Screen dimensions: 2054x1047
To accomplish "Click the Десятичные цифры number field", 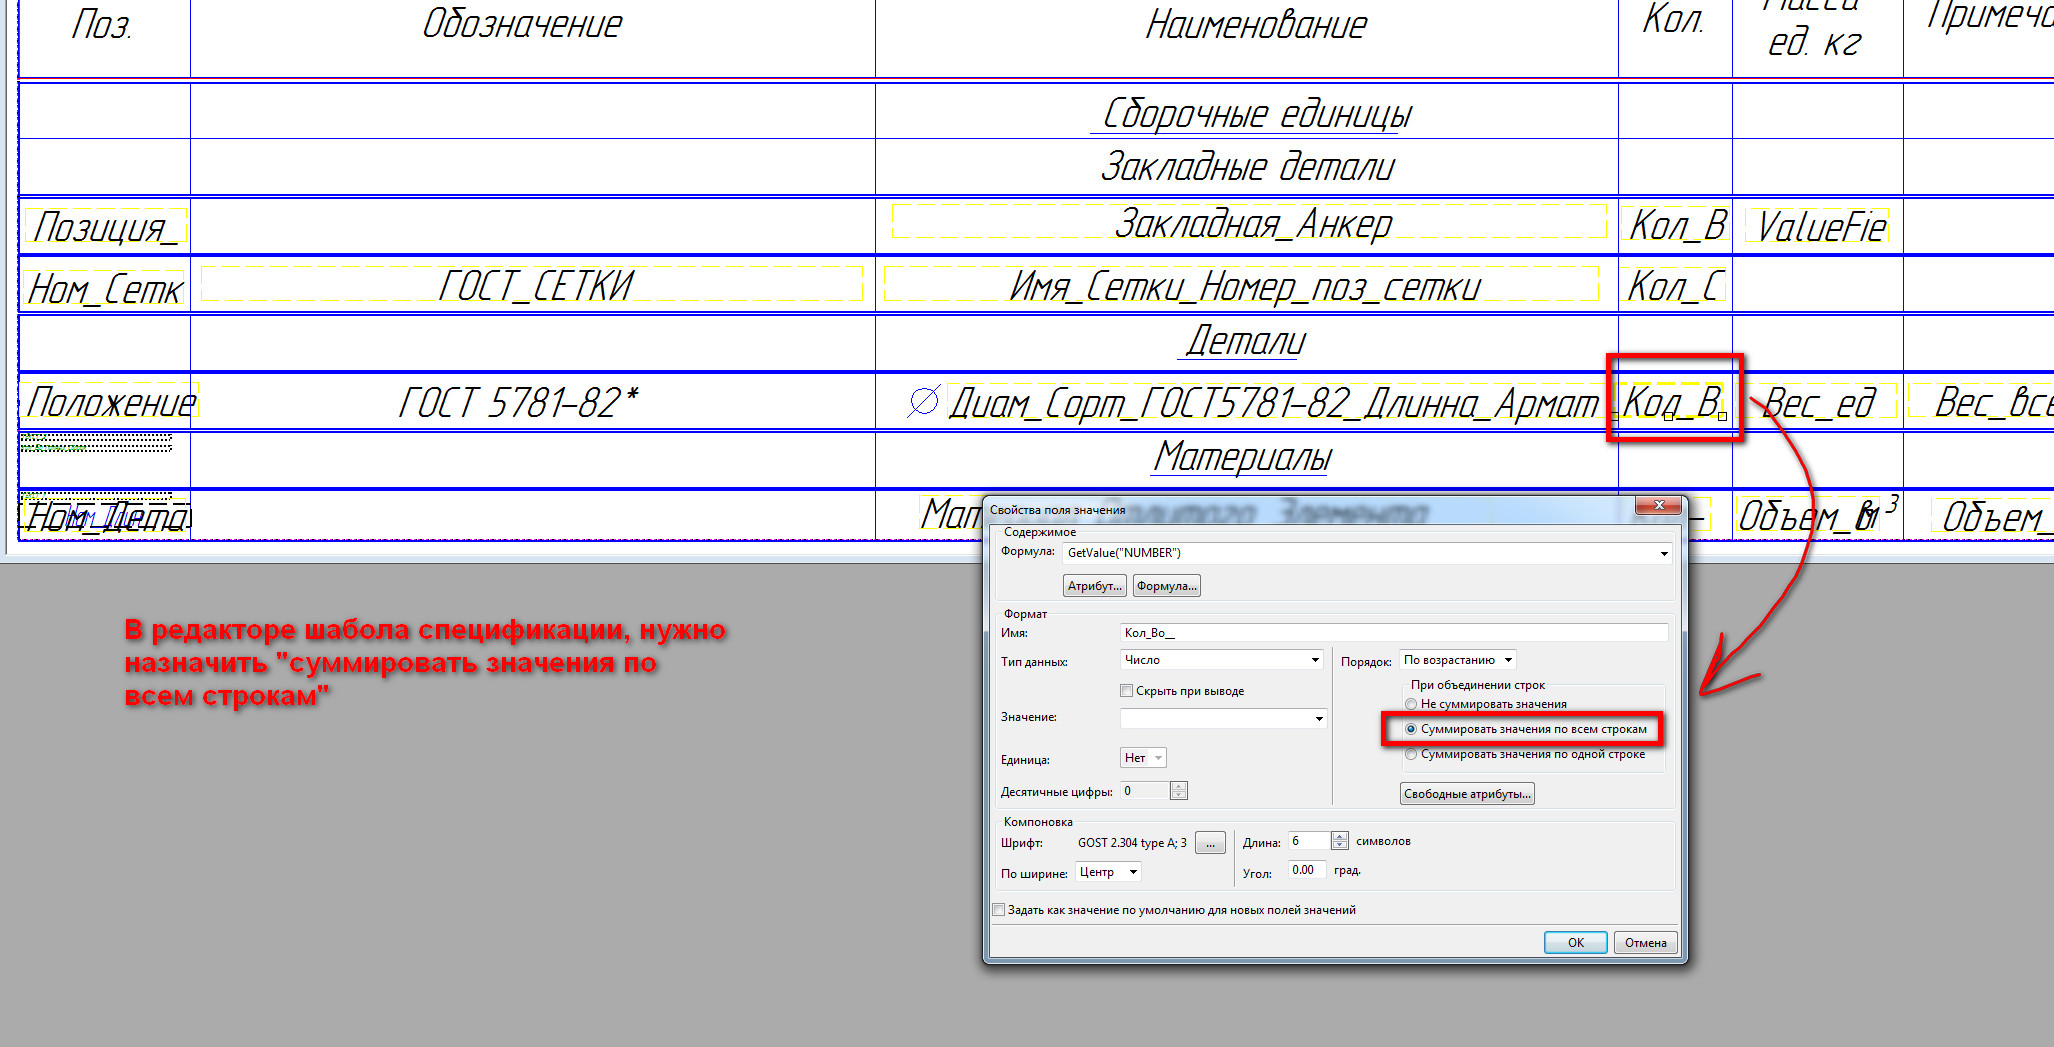I will click(1144, 791).
